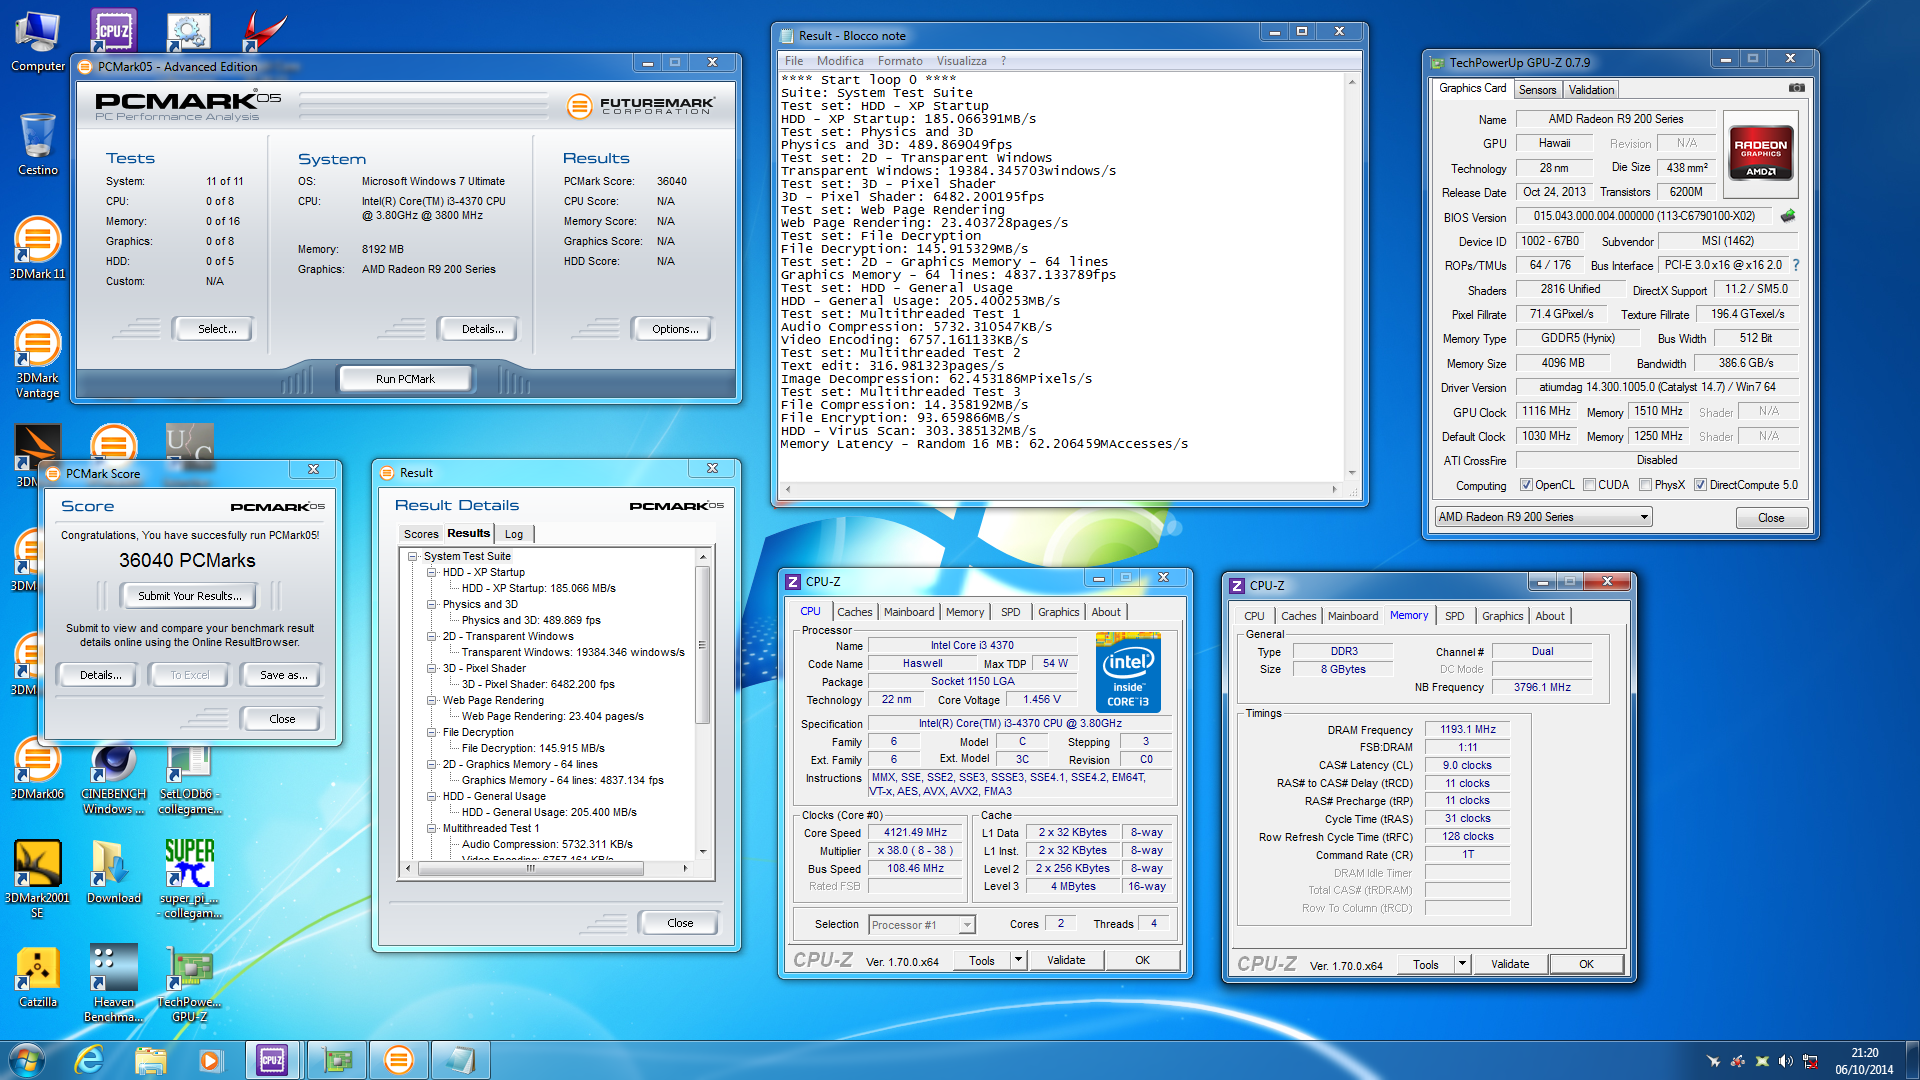Toggle the DirectCompute 5.0 checkbox
The image size is (1920, 1080).
pos(1700,485)
